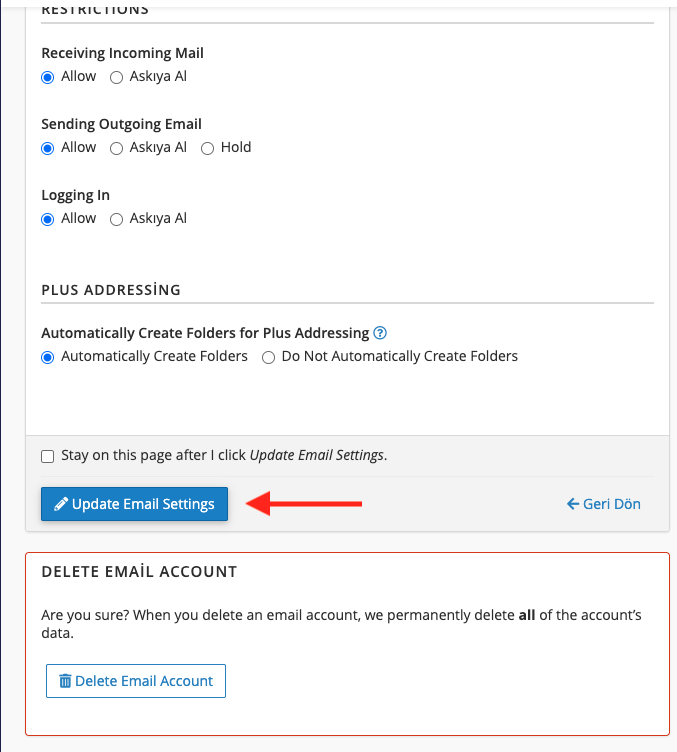The height and width of the screenshot is (752, 677).
Task: Choose Do Not Automatically Create Folders
Action: (268, 357)
